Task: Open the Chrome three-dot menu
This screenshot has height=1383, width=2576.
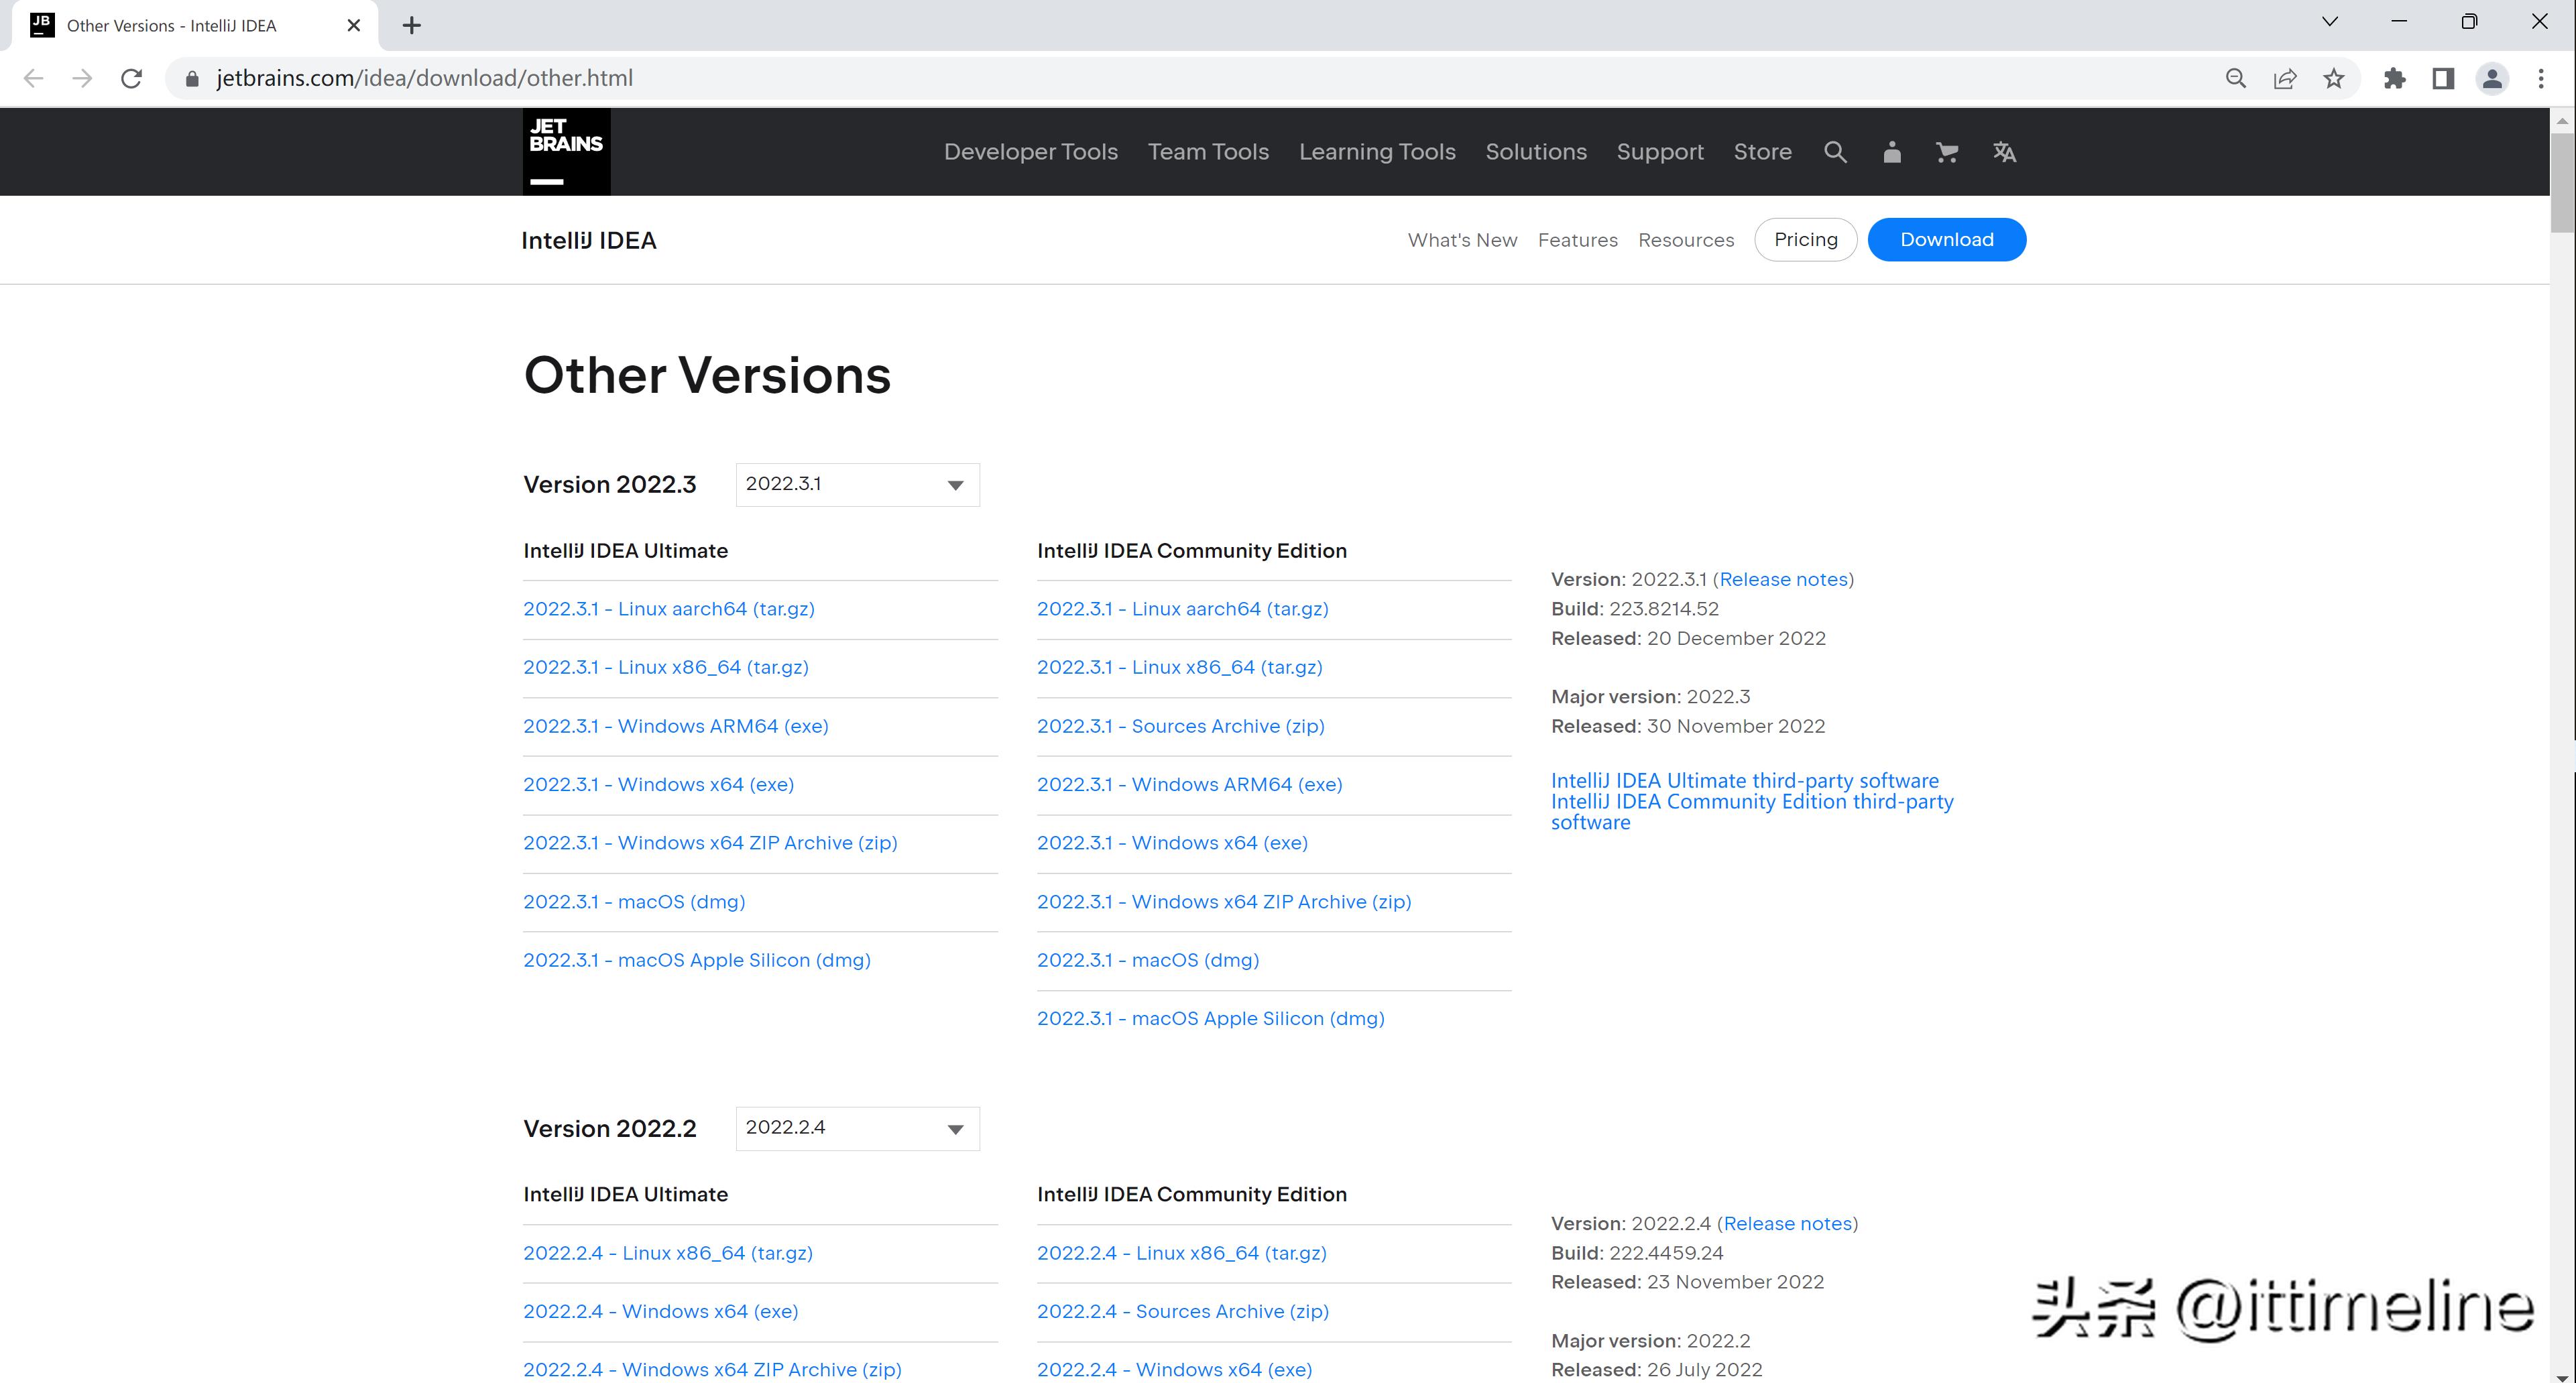Action: pyautogui.click(x=2541, y=78)
